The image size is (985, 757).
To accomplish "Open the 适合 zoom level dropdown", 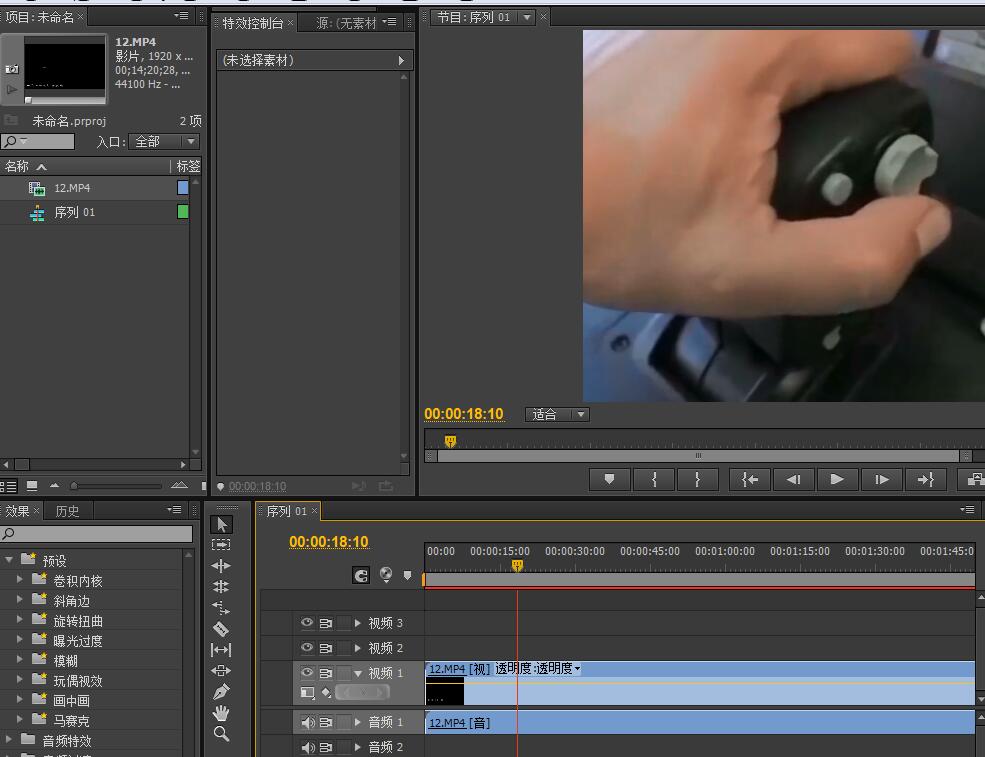I will click(557, 415).
